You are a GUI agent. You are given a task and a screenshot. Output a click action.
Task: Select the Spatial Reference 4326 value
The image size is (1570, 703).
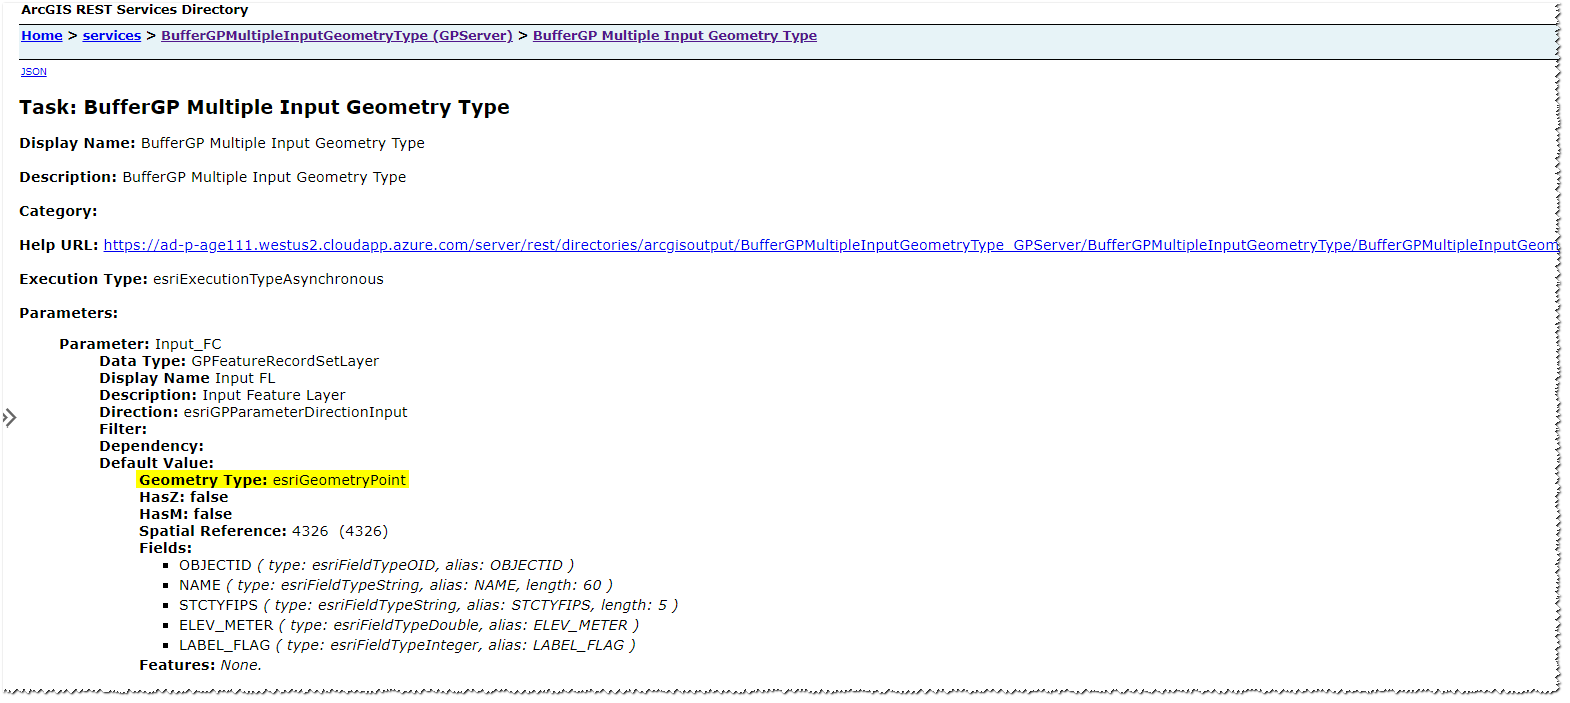(340, 531)
